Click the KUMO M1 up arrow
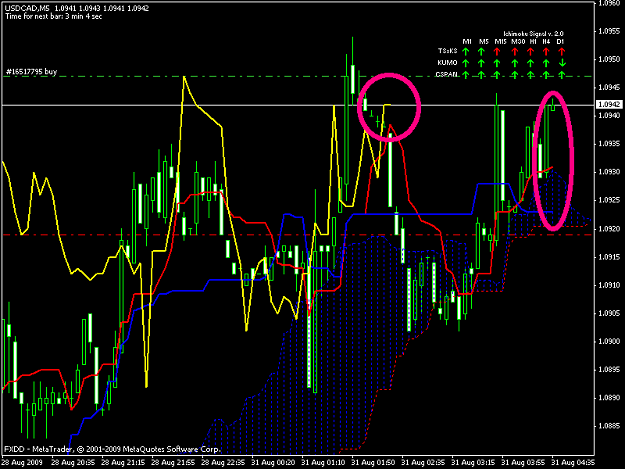The image size is (625, 469). coord(466,63)
